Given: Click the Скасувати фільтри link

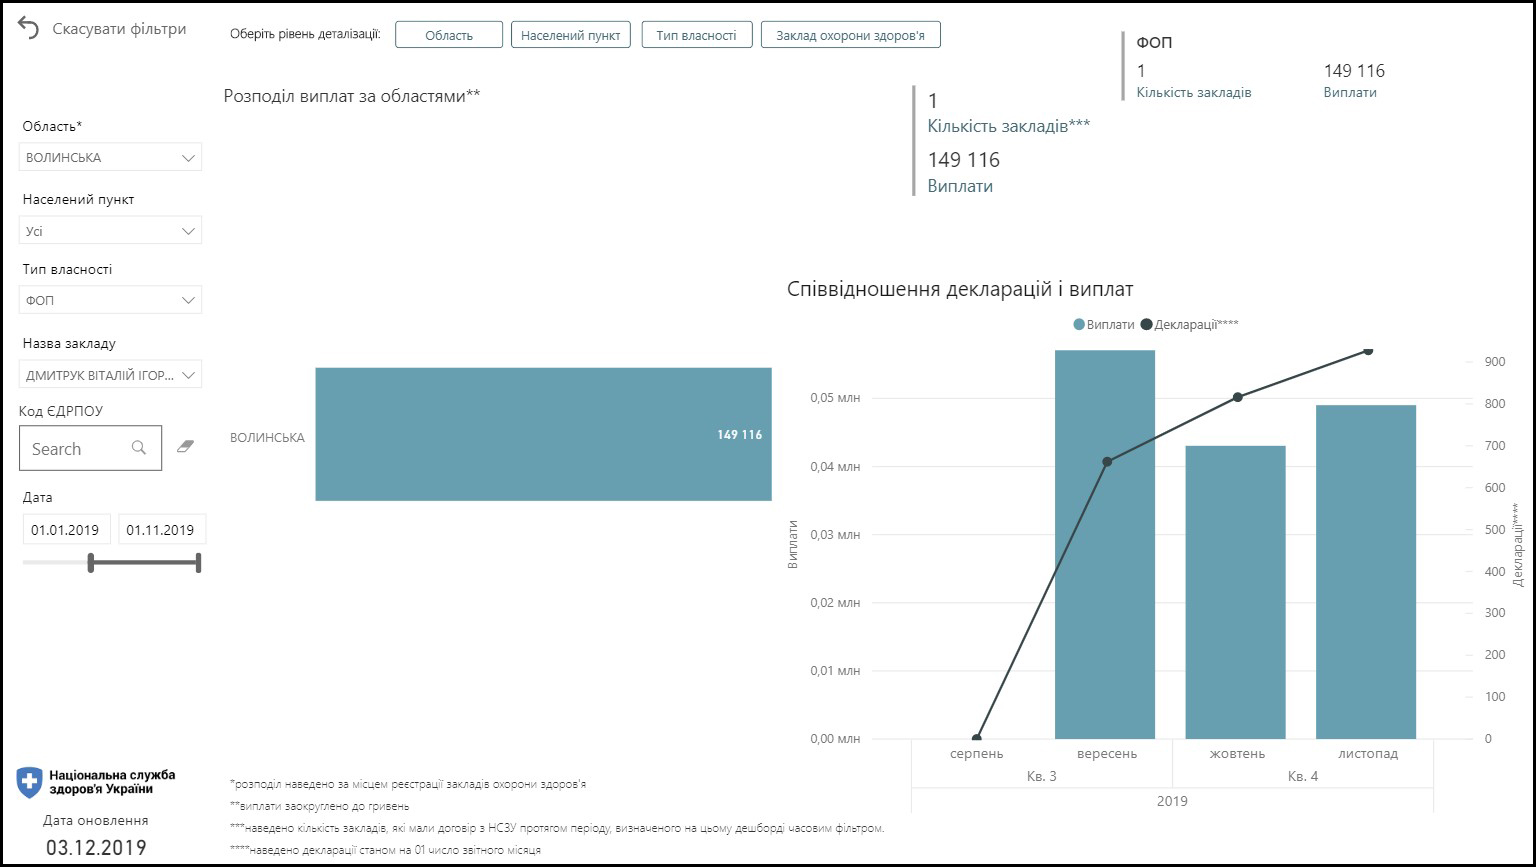Looking at the screenshot, I should [119, 29].
